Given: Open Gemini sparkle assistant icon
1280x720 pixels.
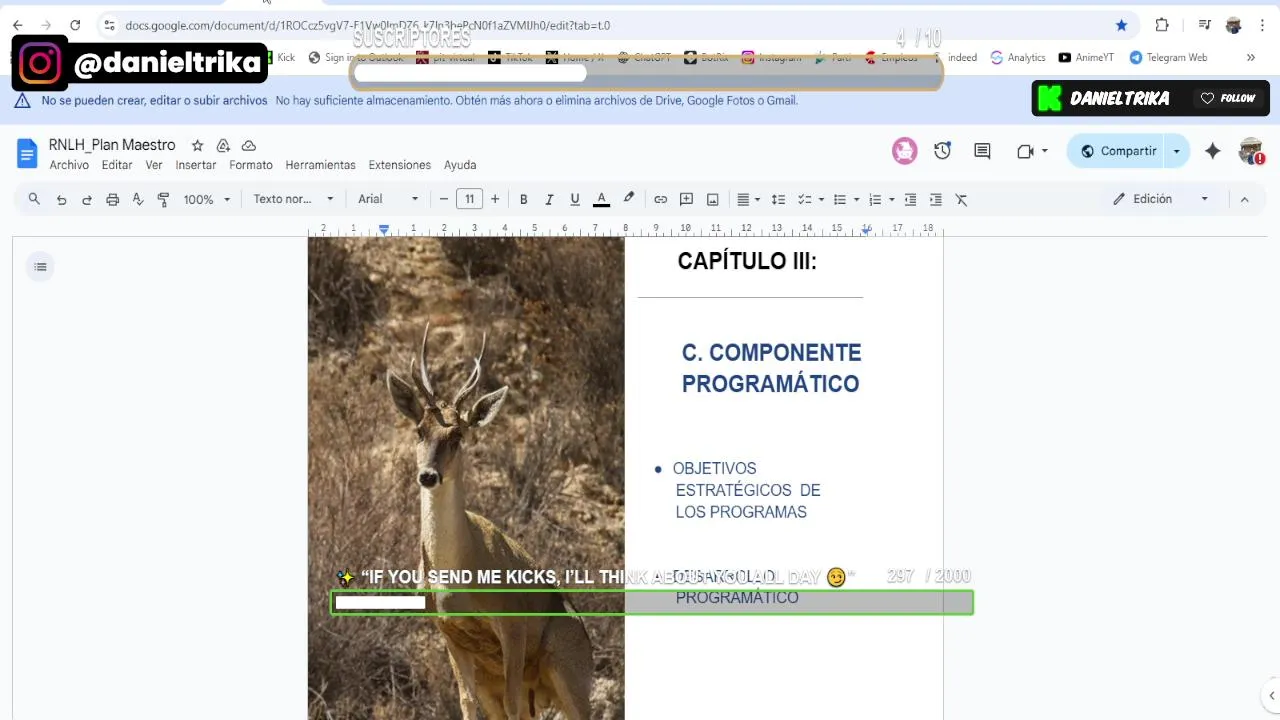Looking at the screenshot, I should pos(1212,151).
